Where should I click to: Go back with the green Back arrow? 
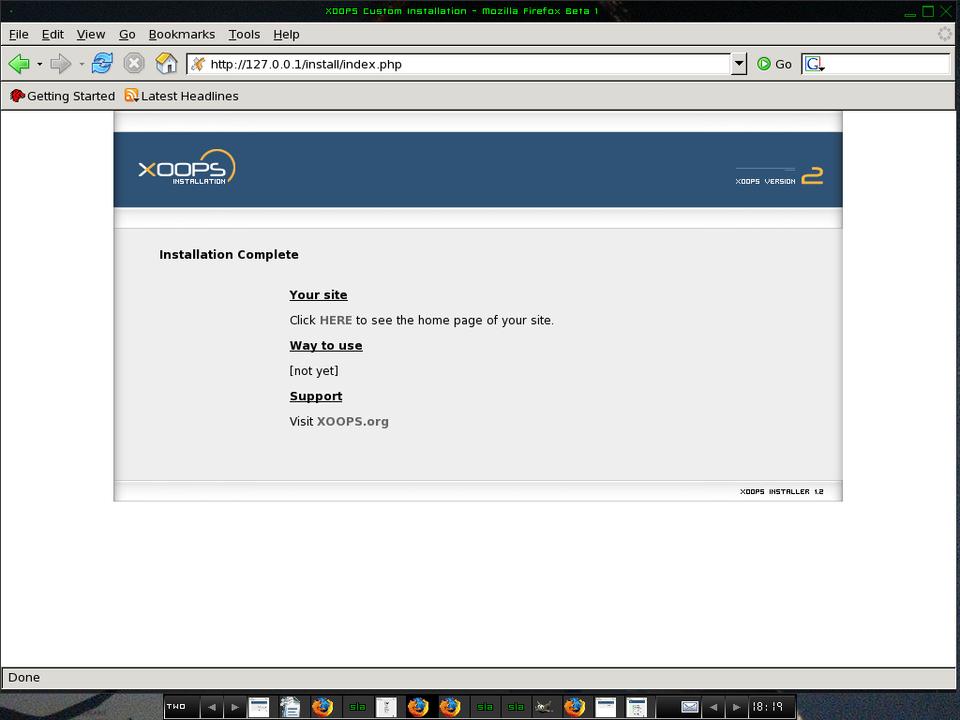coord(19,64)
